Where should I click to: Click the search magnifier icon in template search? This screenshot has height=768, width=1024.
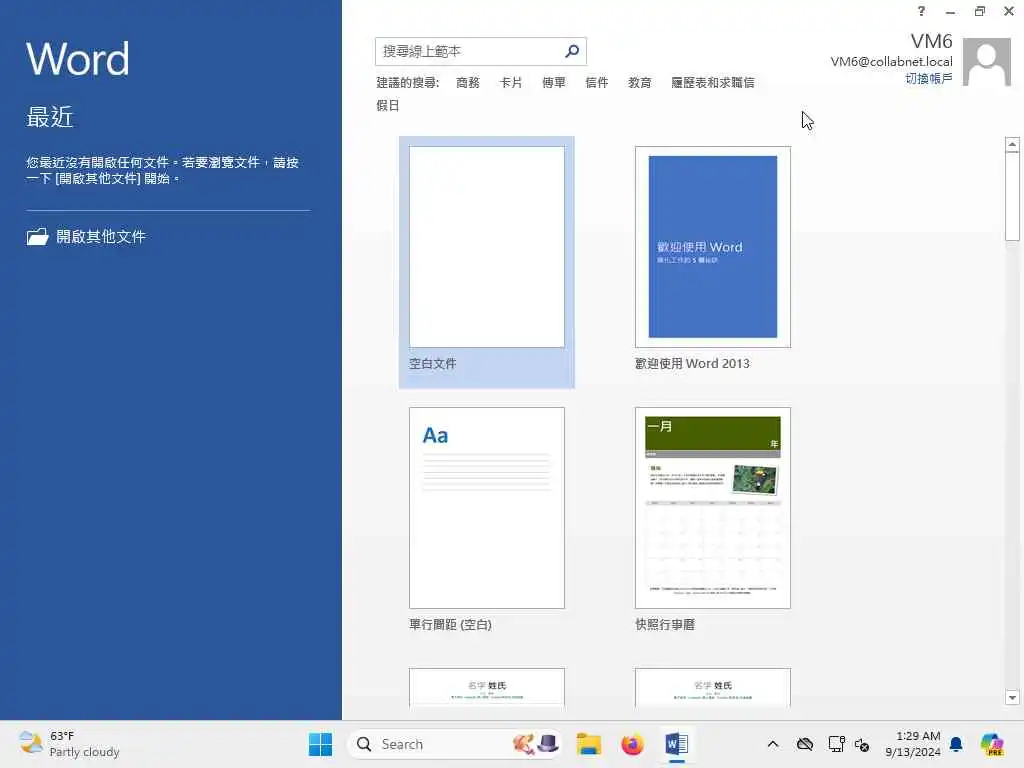[x=572, y=51]
